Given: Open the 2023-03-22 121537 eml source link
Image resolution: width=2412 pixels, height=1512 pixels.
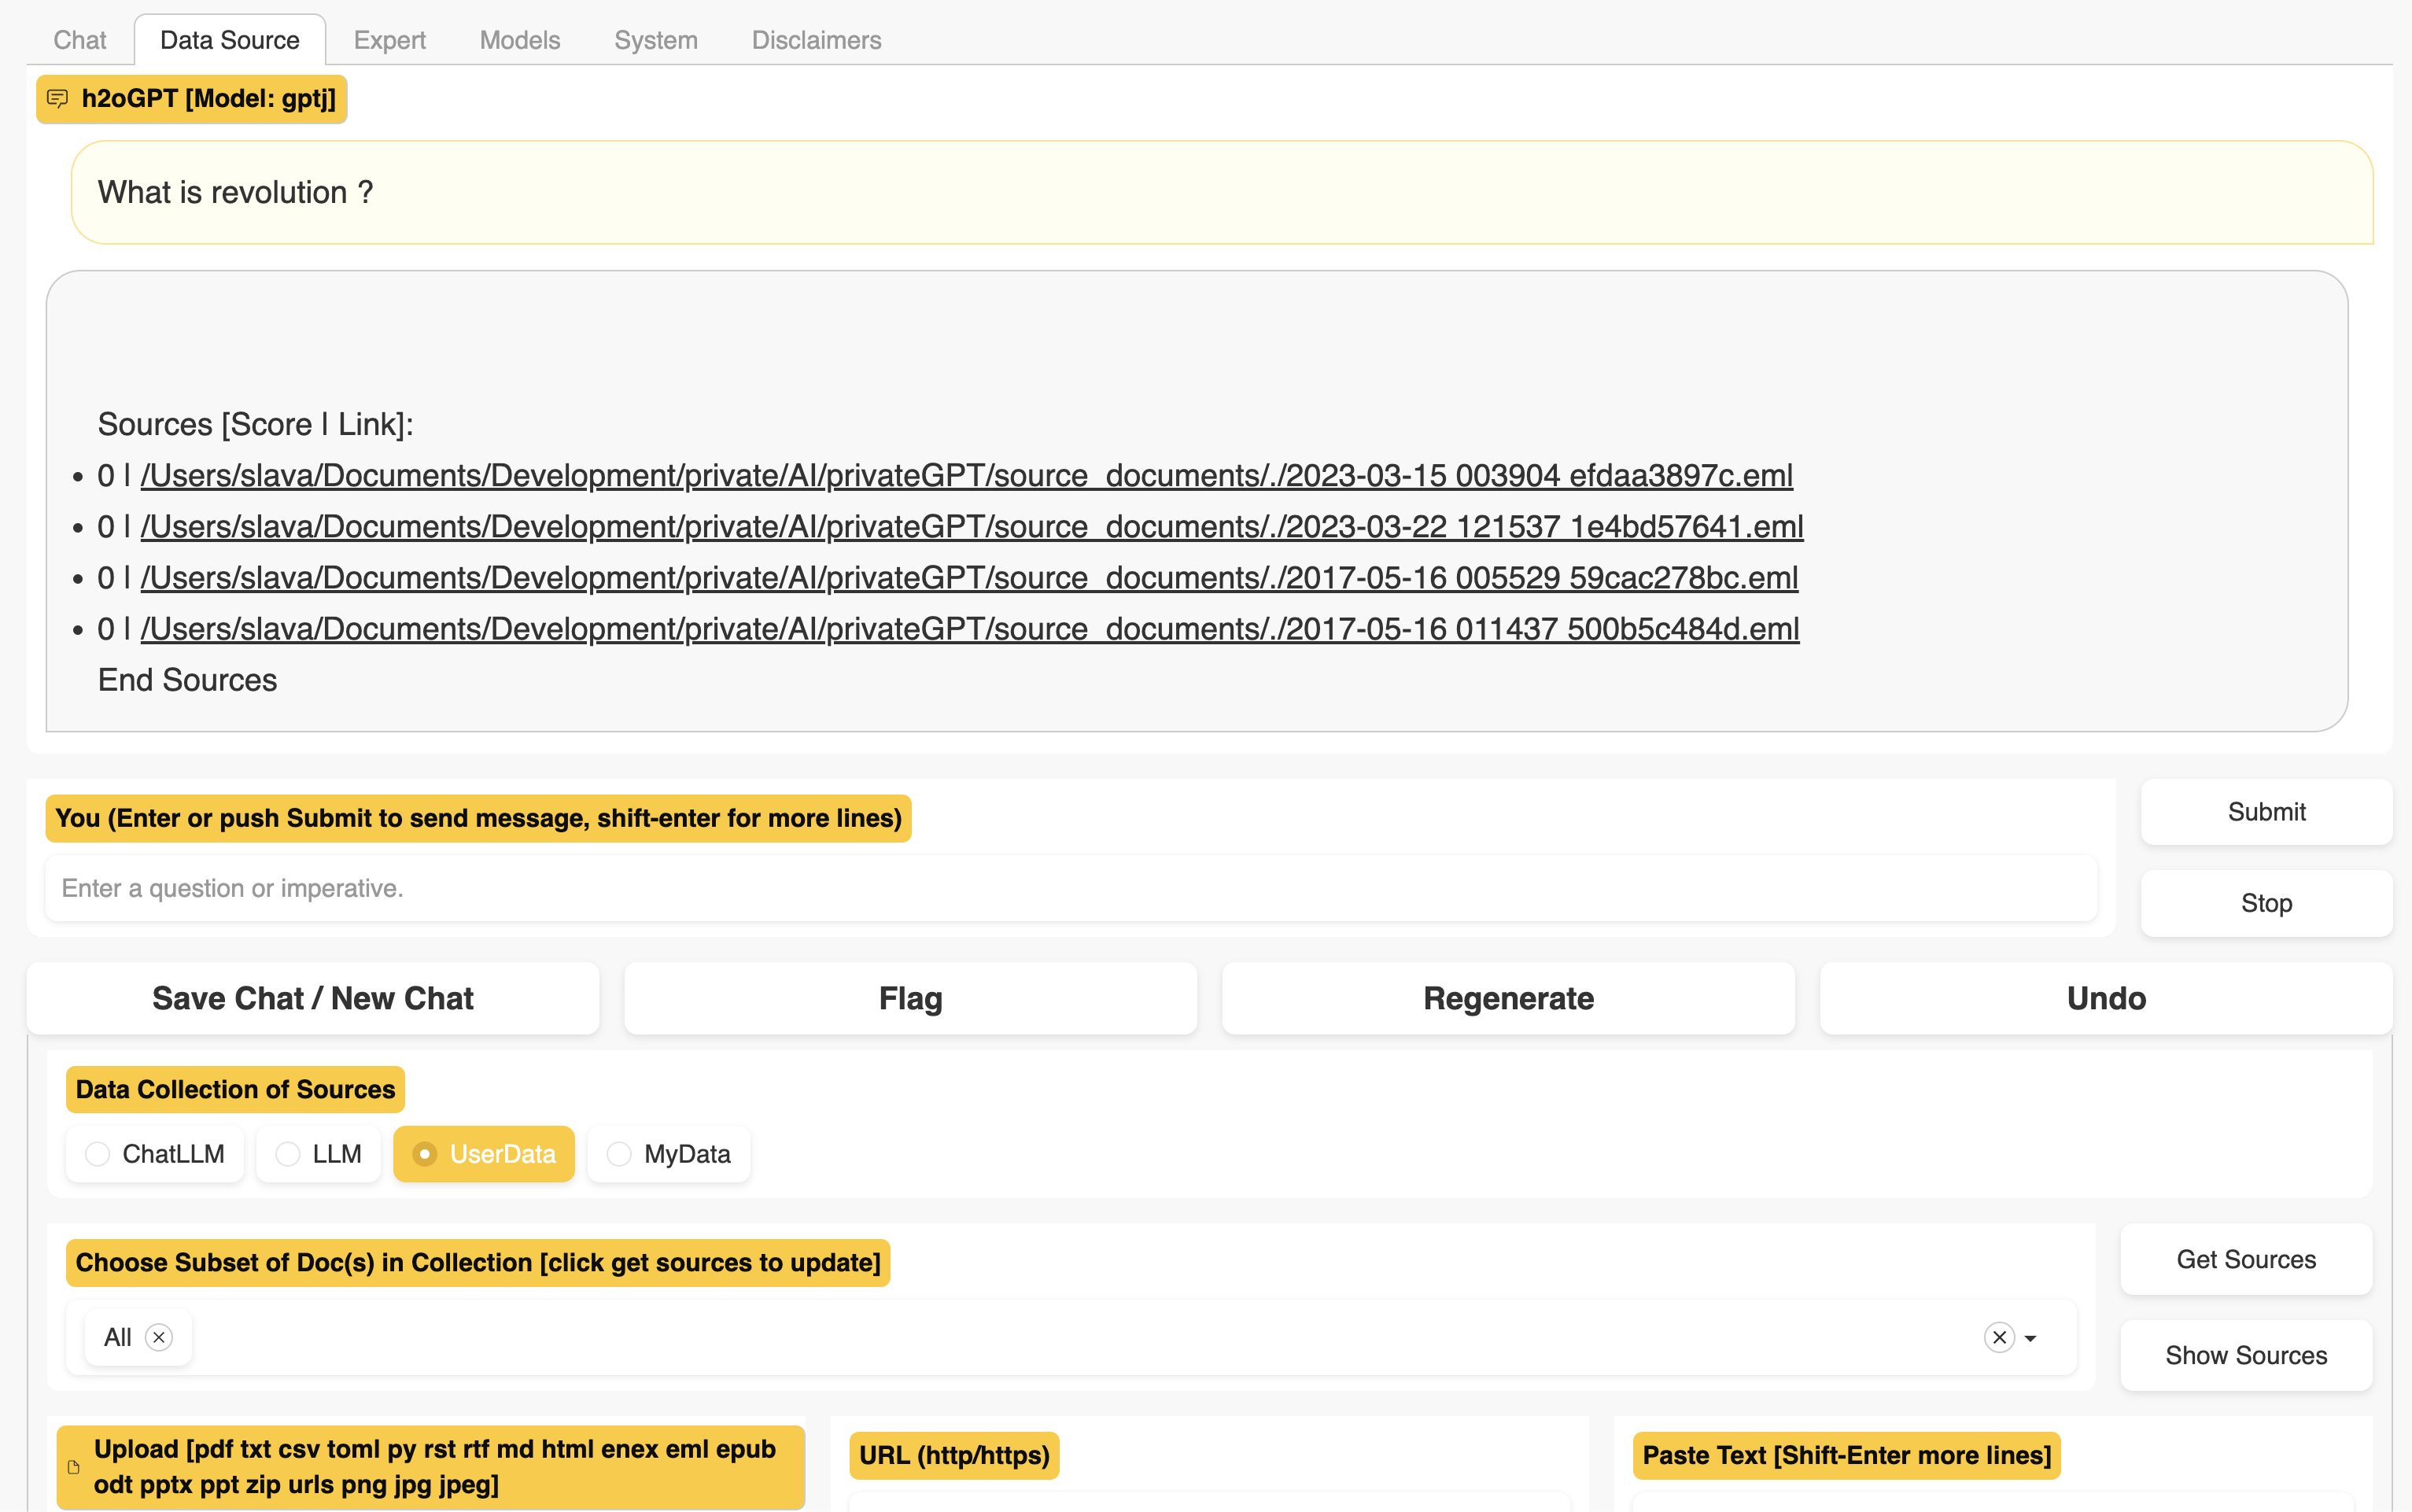Looking at the screenshot, I should coord(971,526).
